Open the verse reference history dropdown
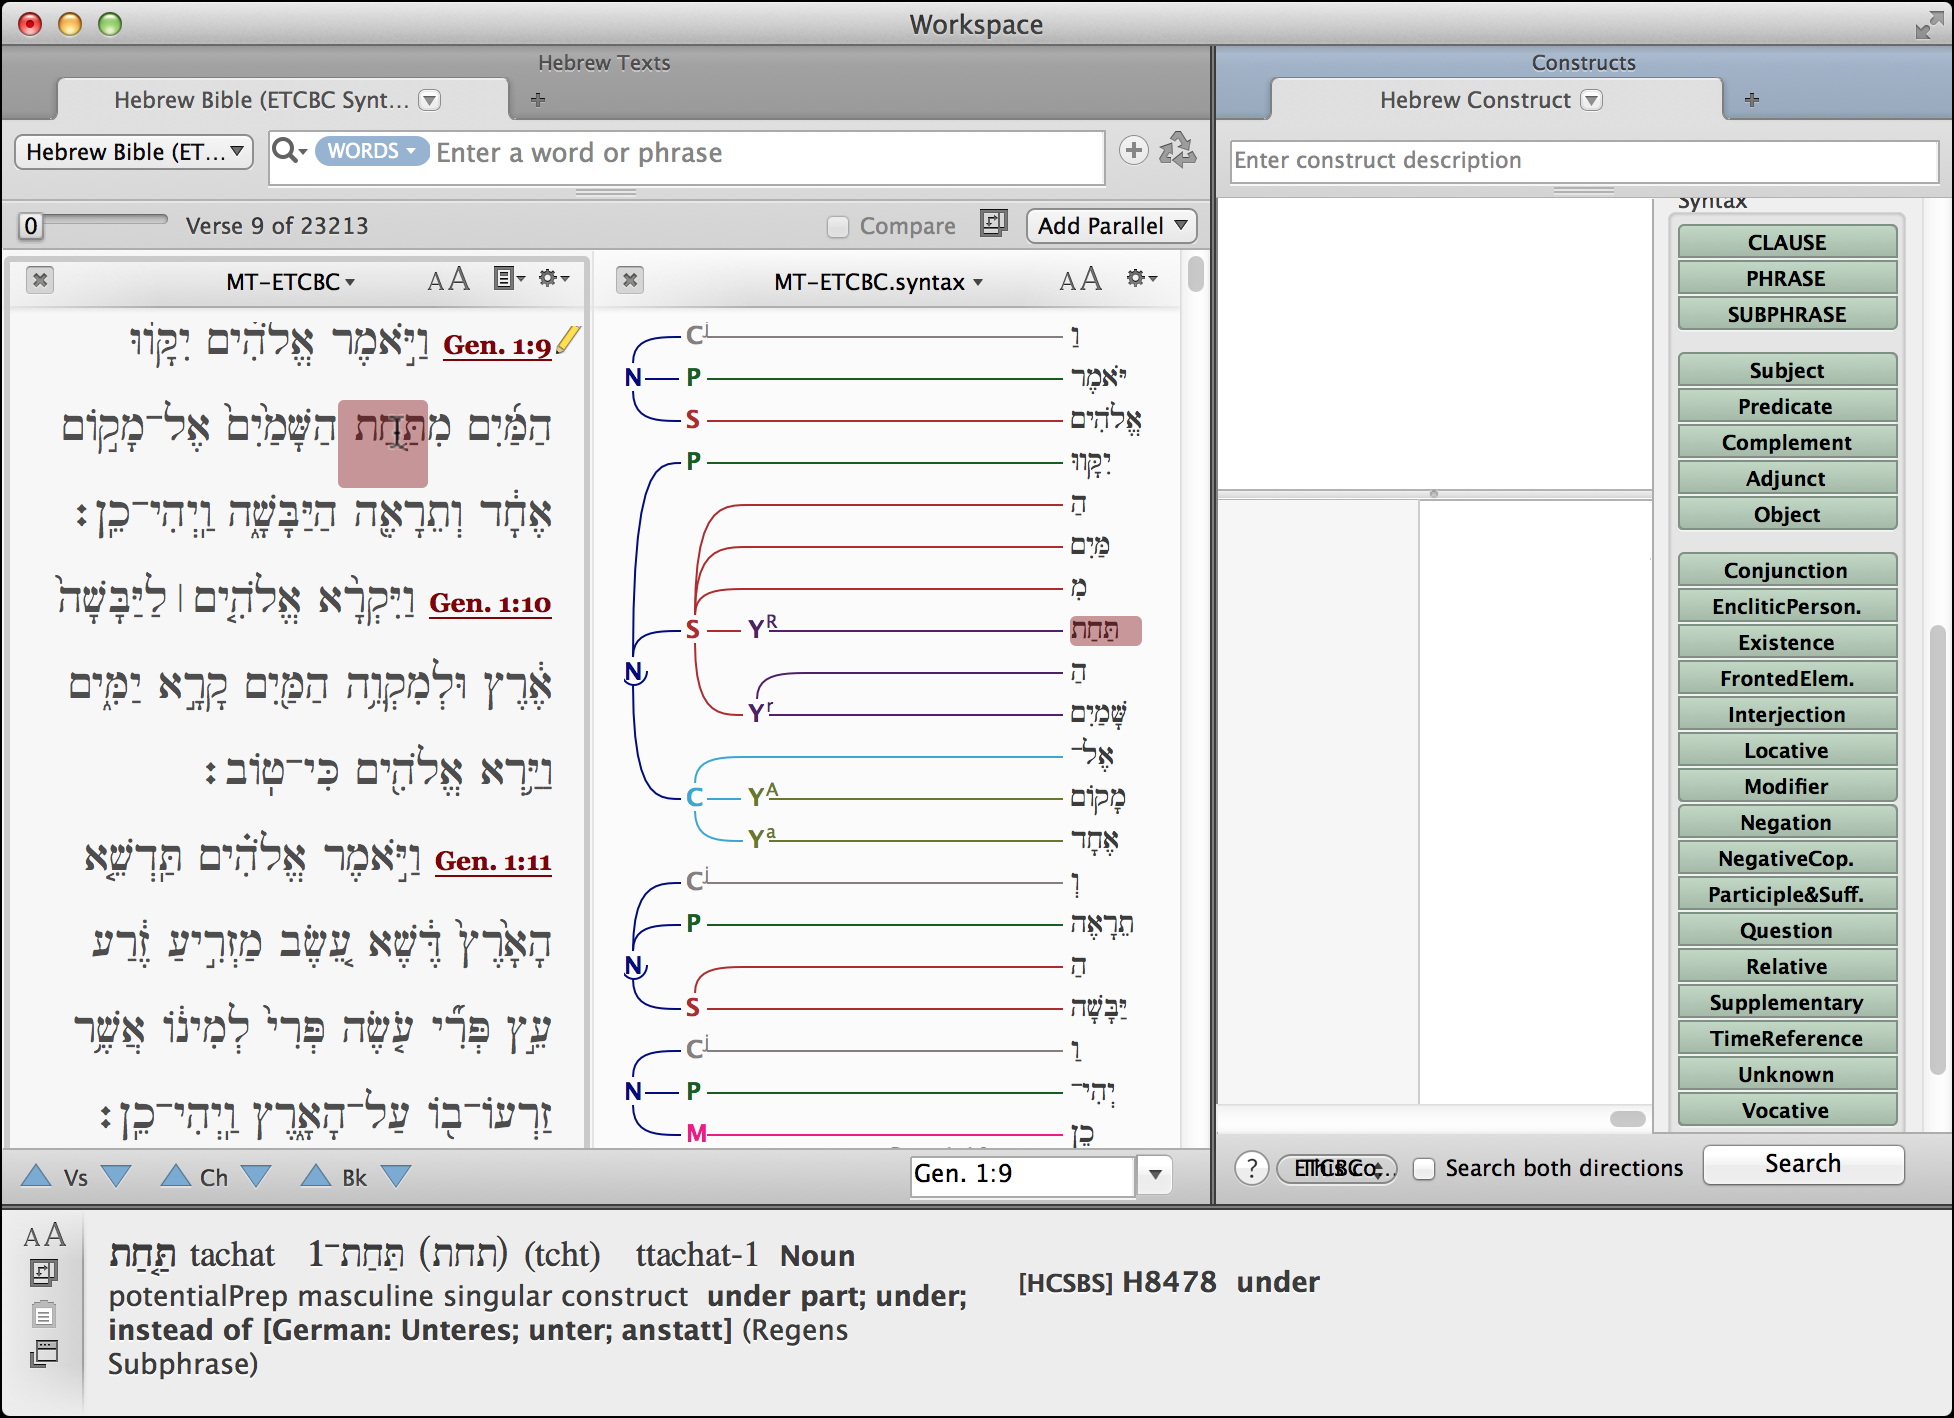This screenshot has height=1418, width=1954. pos(1155,1174)
